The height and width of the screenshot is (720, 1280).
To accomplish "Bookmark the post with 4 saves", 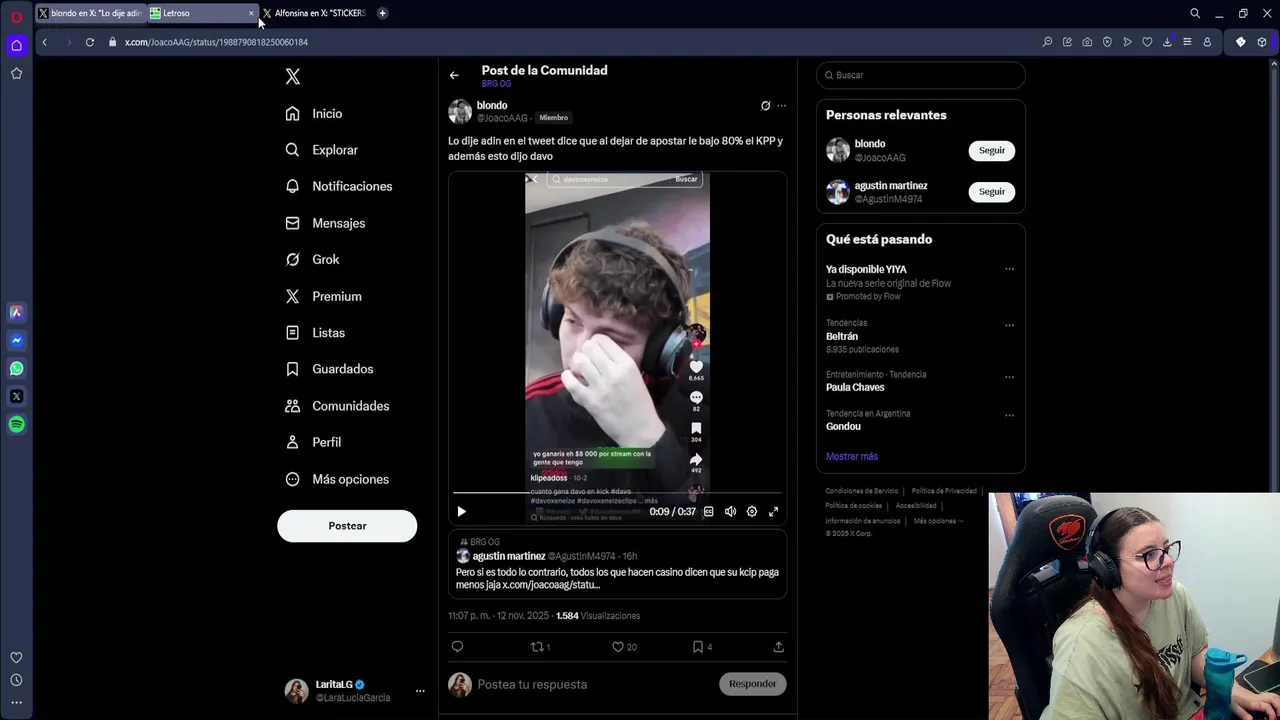I will (x=702, y=647).
